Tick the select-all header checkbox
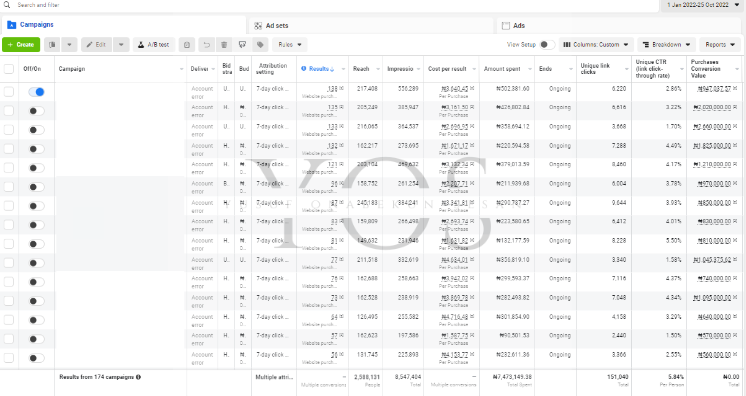Viewport: 746px width, 396px height. click(9, 69)
